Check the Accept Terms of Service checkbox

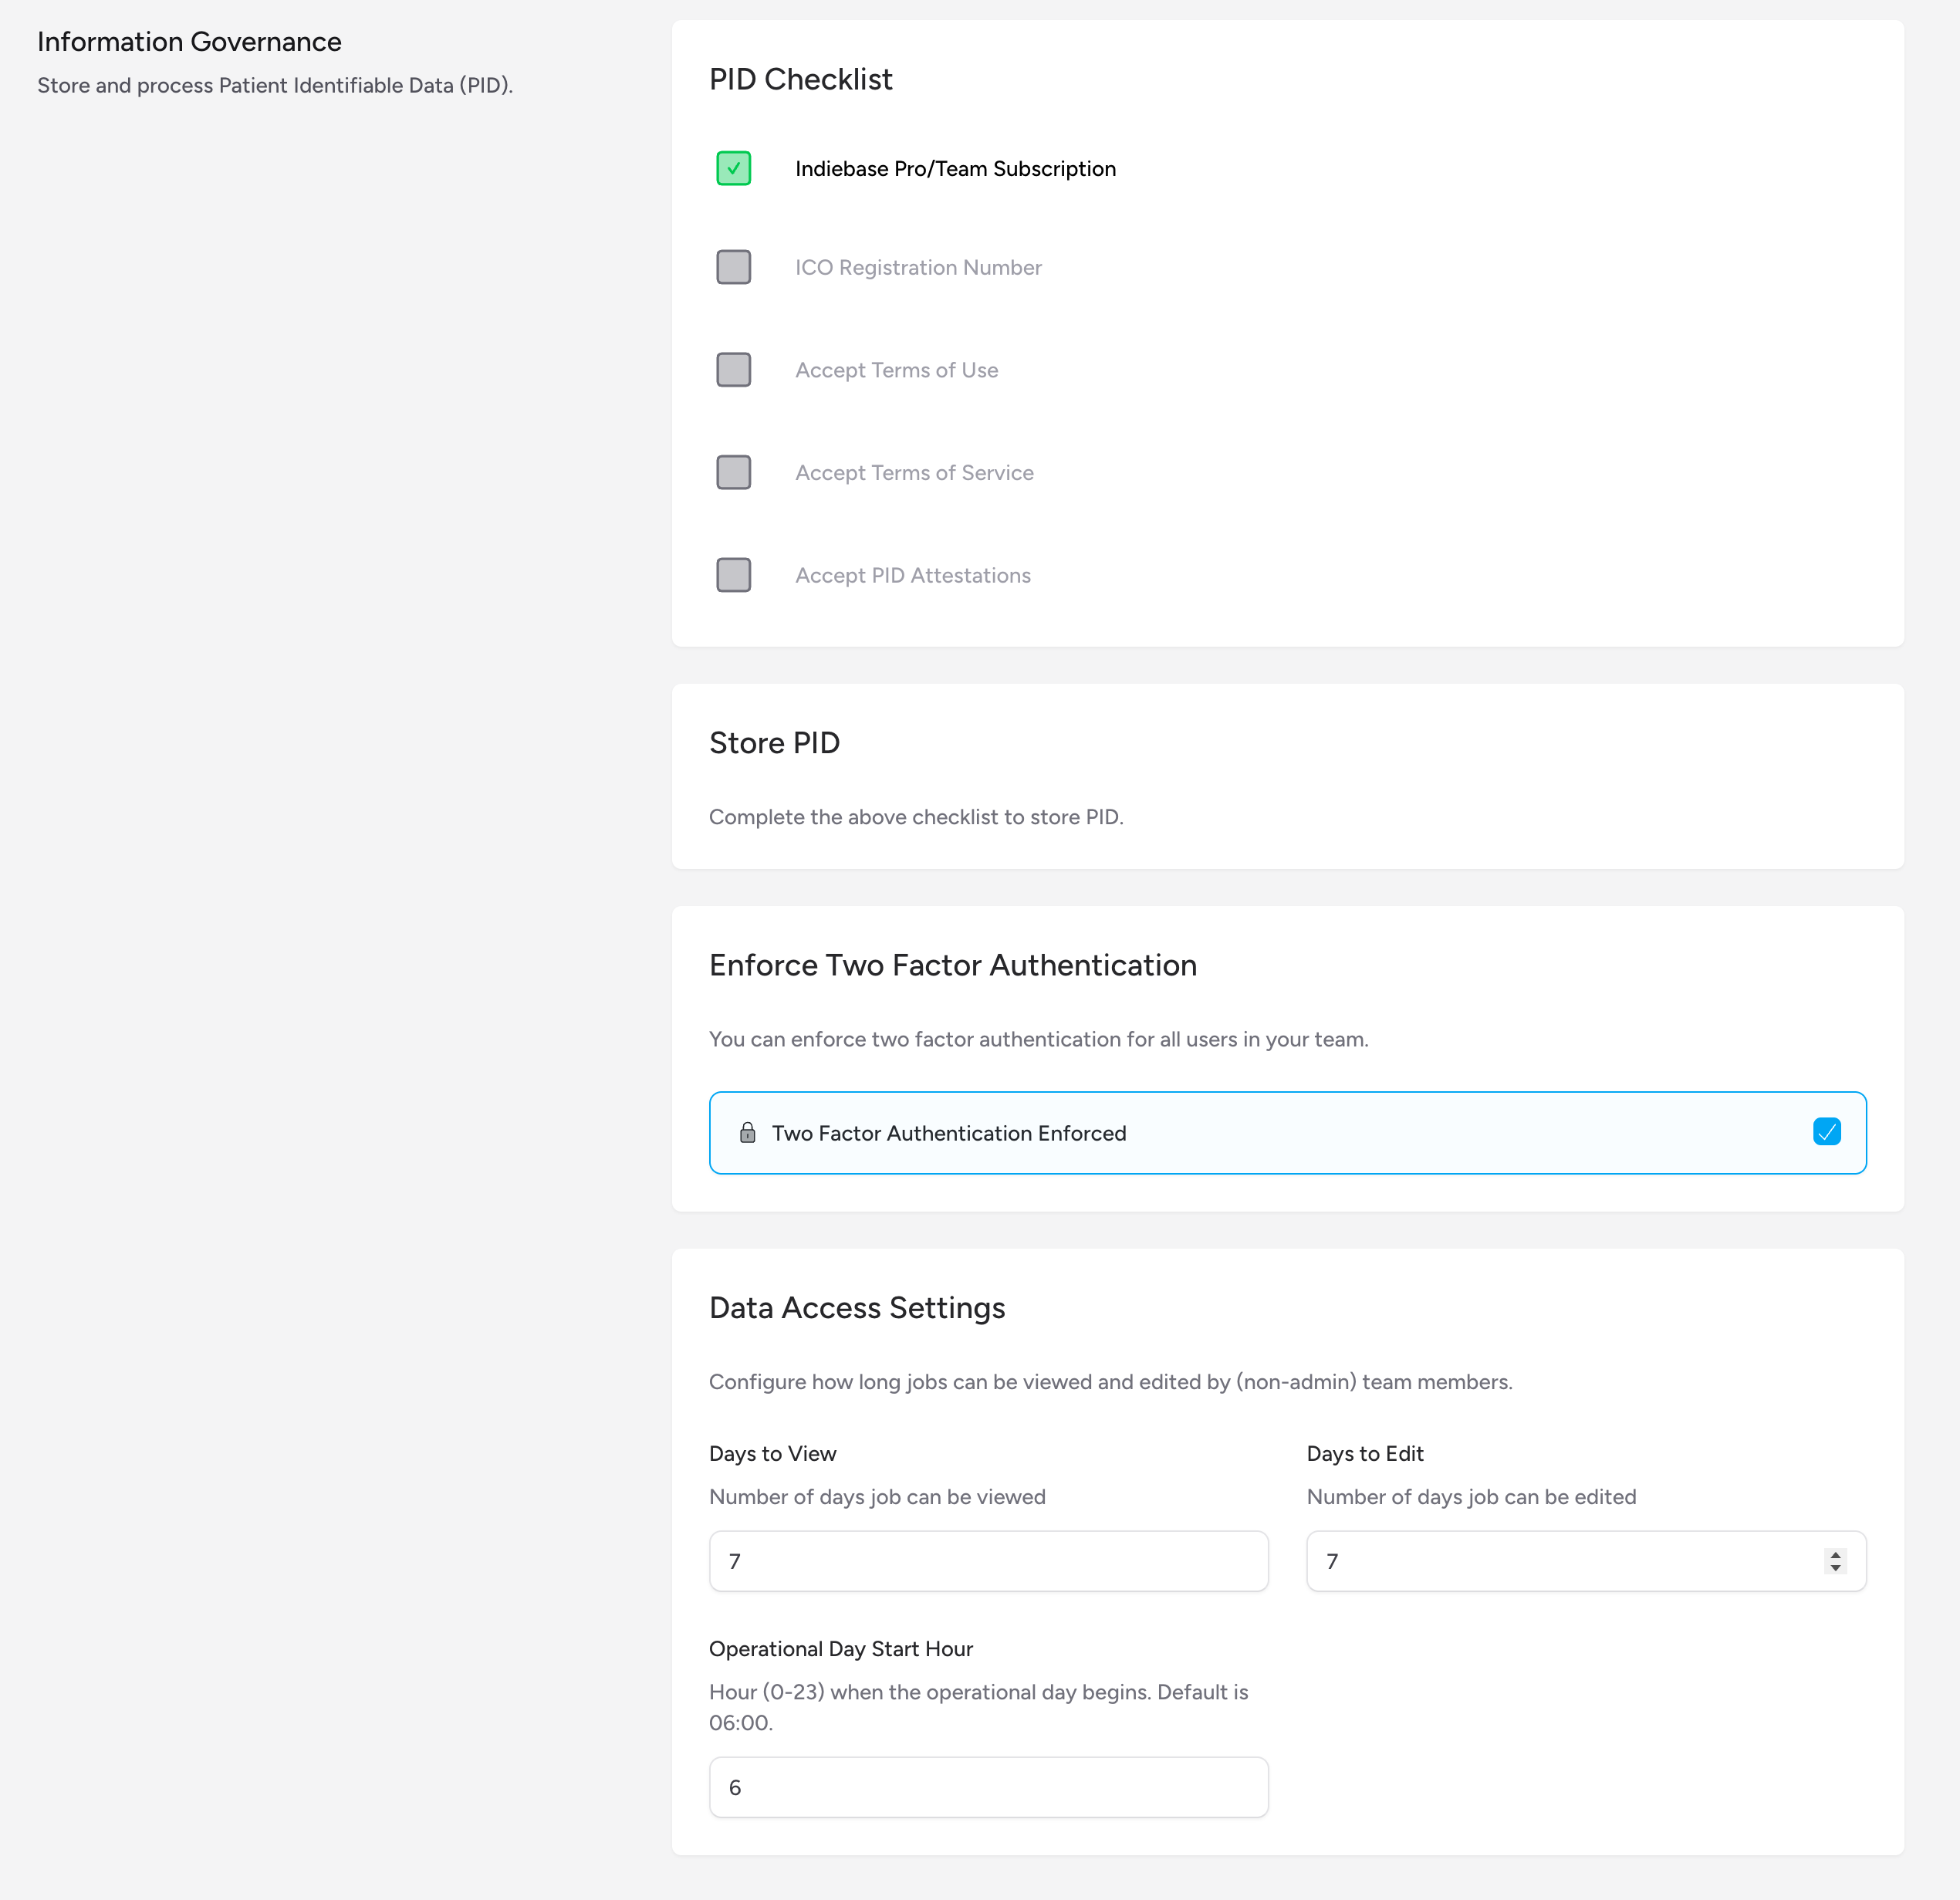pos(733,471)
